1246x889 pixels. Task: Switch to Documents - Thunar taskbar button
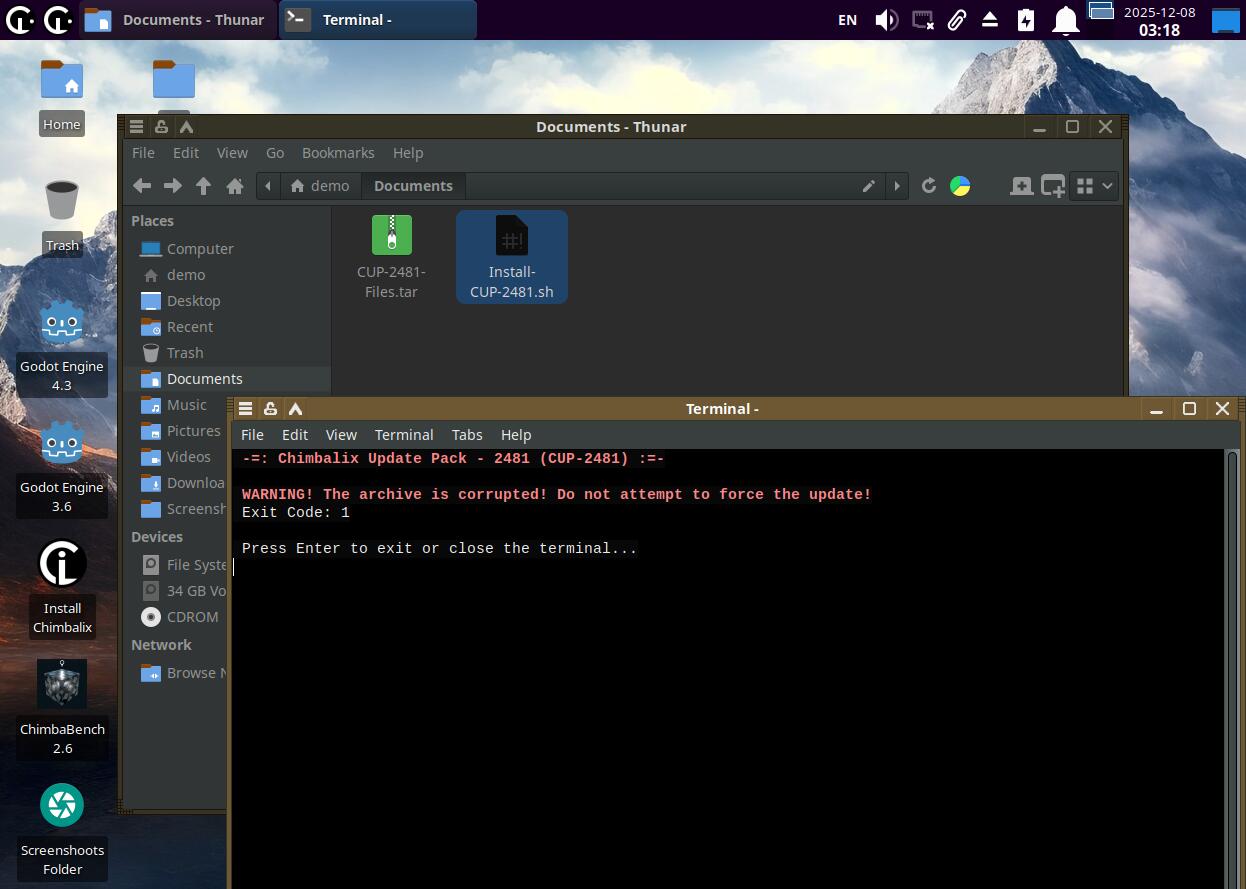tap(176, 20)
